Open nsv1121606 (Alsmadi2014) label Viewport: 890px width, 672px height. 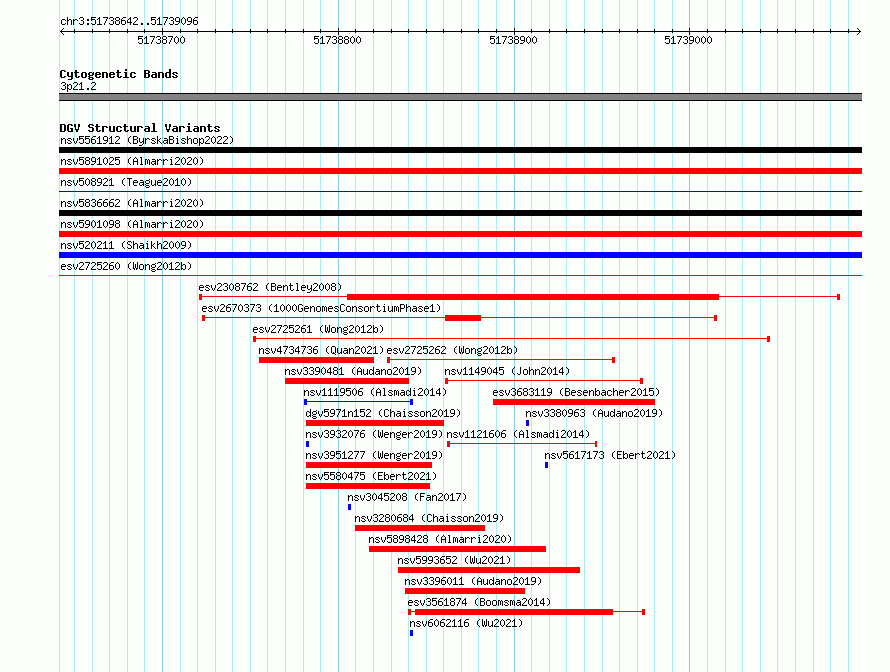518,434
